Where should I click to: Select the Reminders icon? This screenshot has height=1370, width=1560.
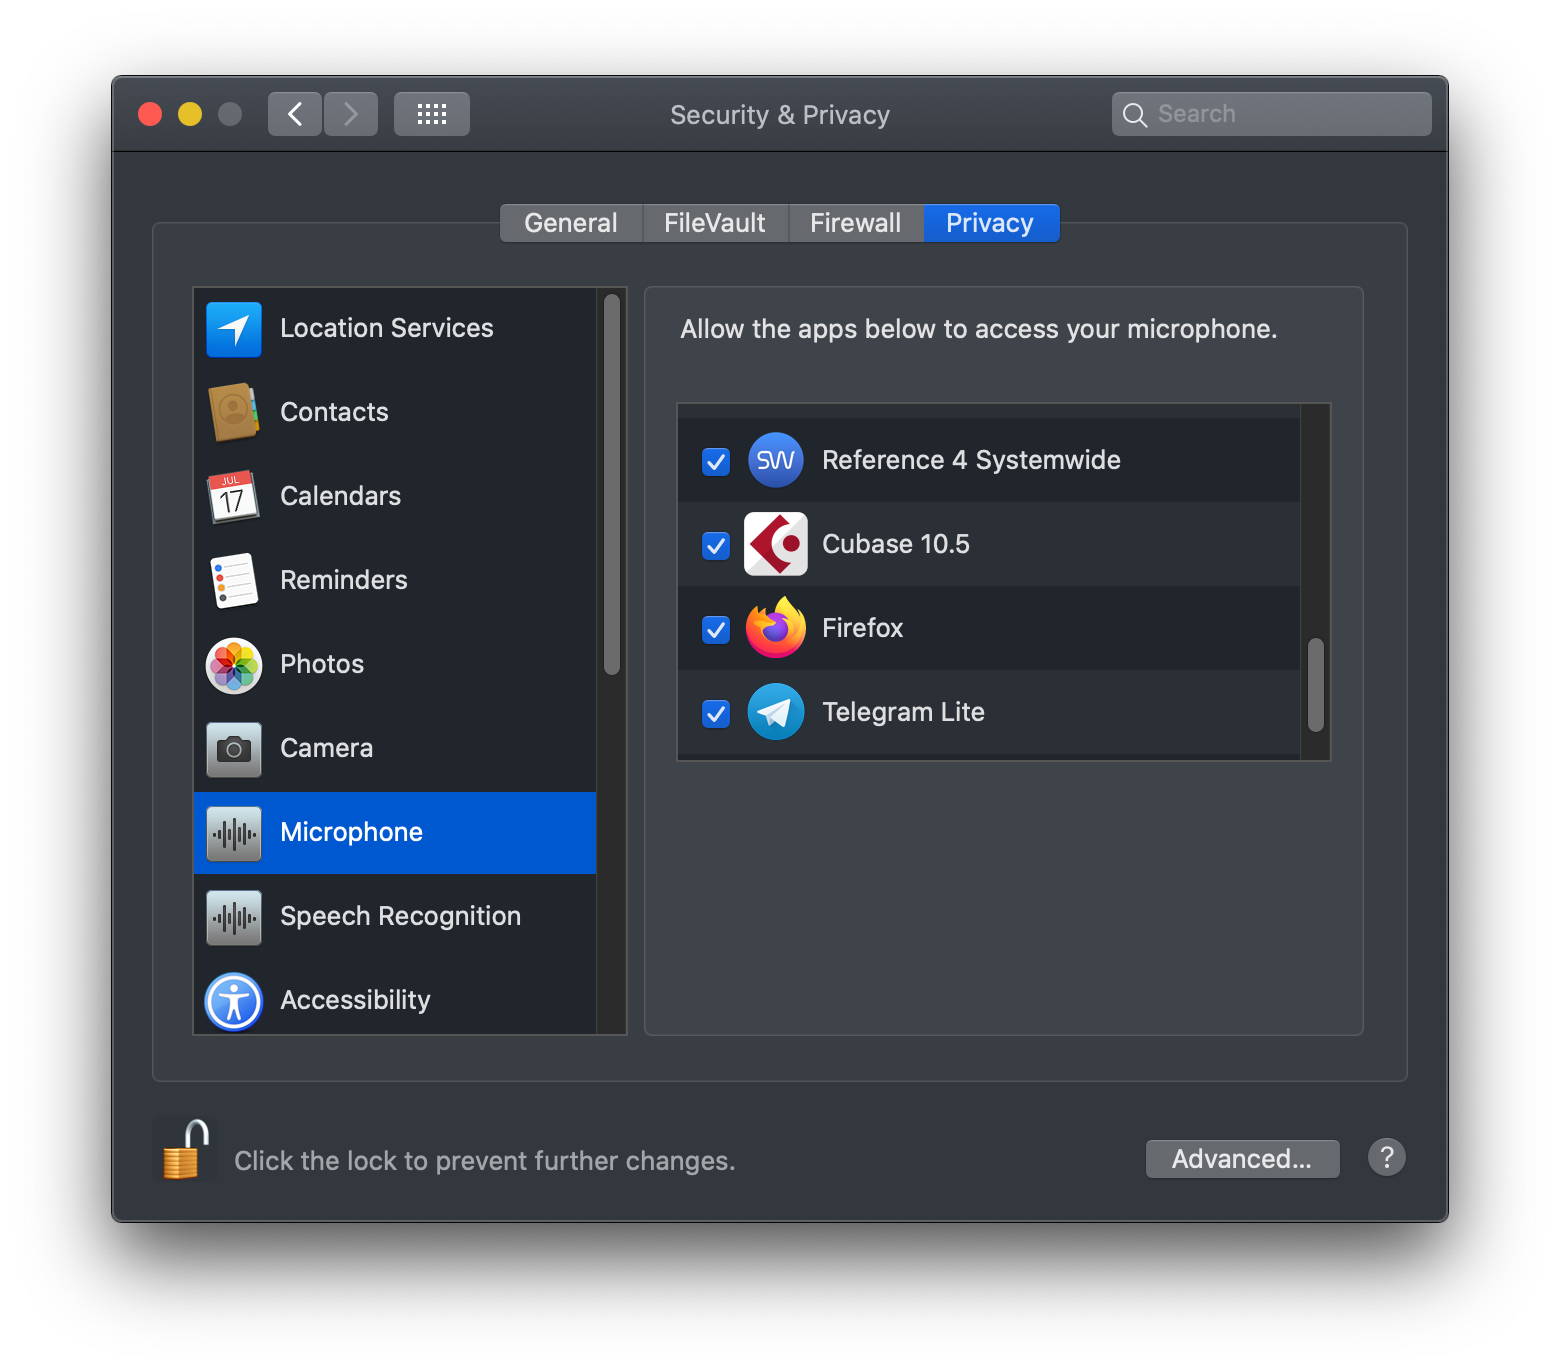point(233,580)
